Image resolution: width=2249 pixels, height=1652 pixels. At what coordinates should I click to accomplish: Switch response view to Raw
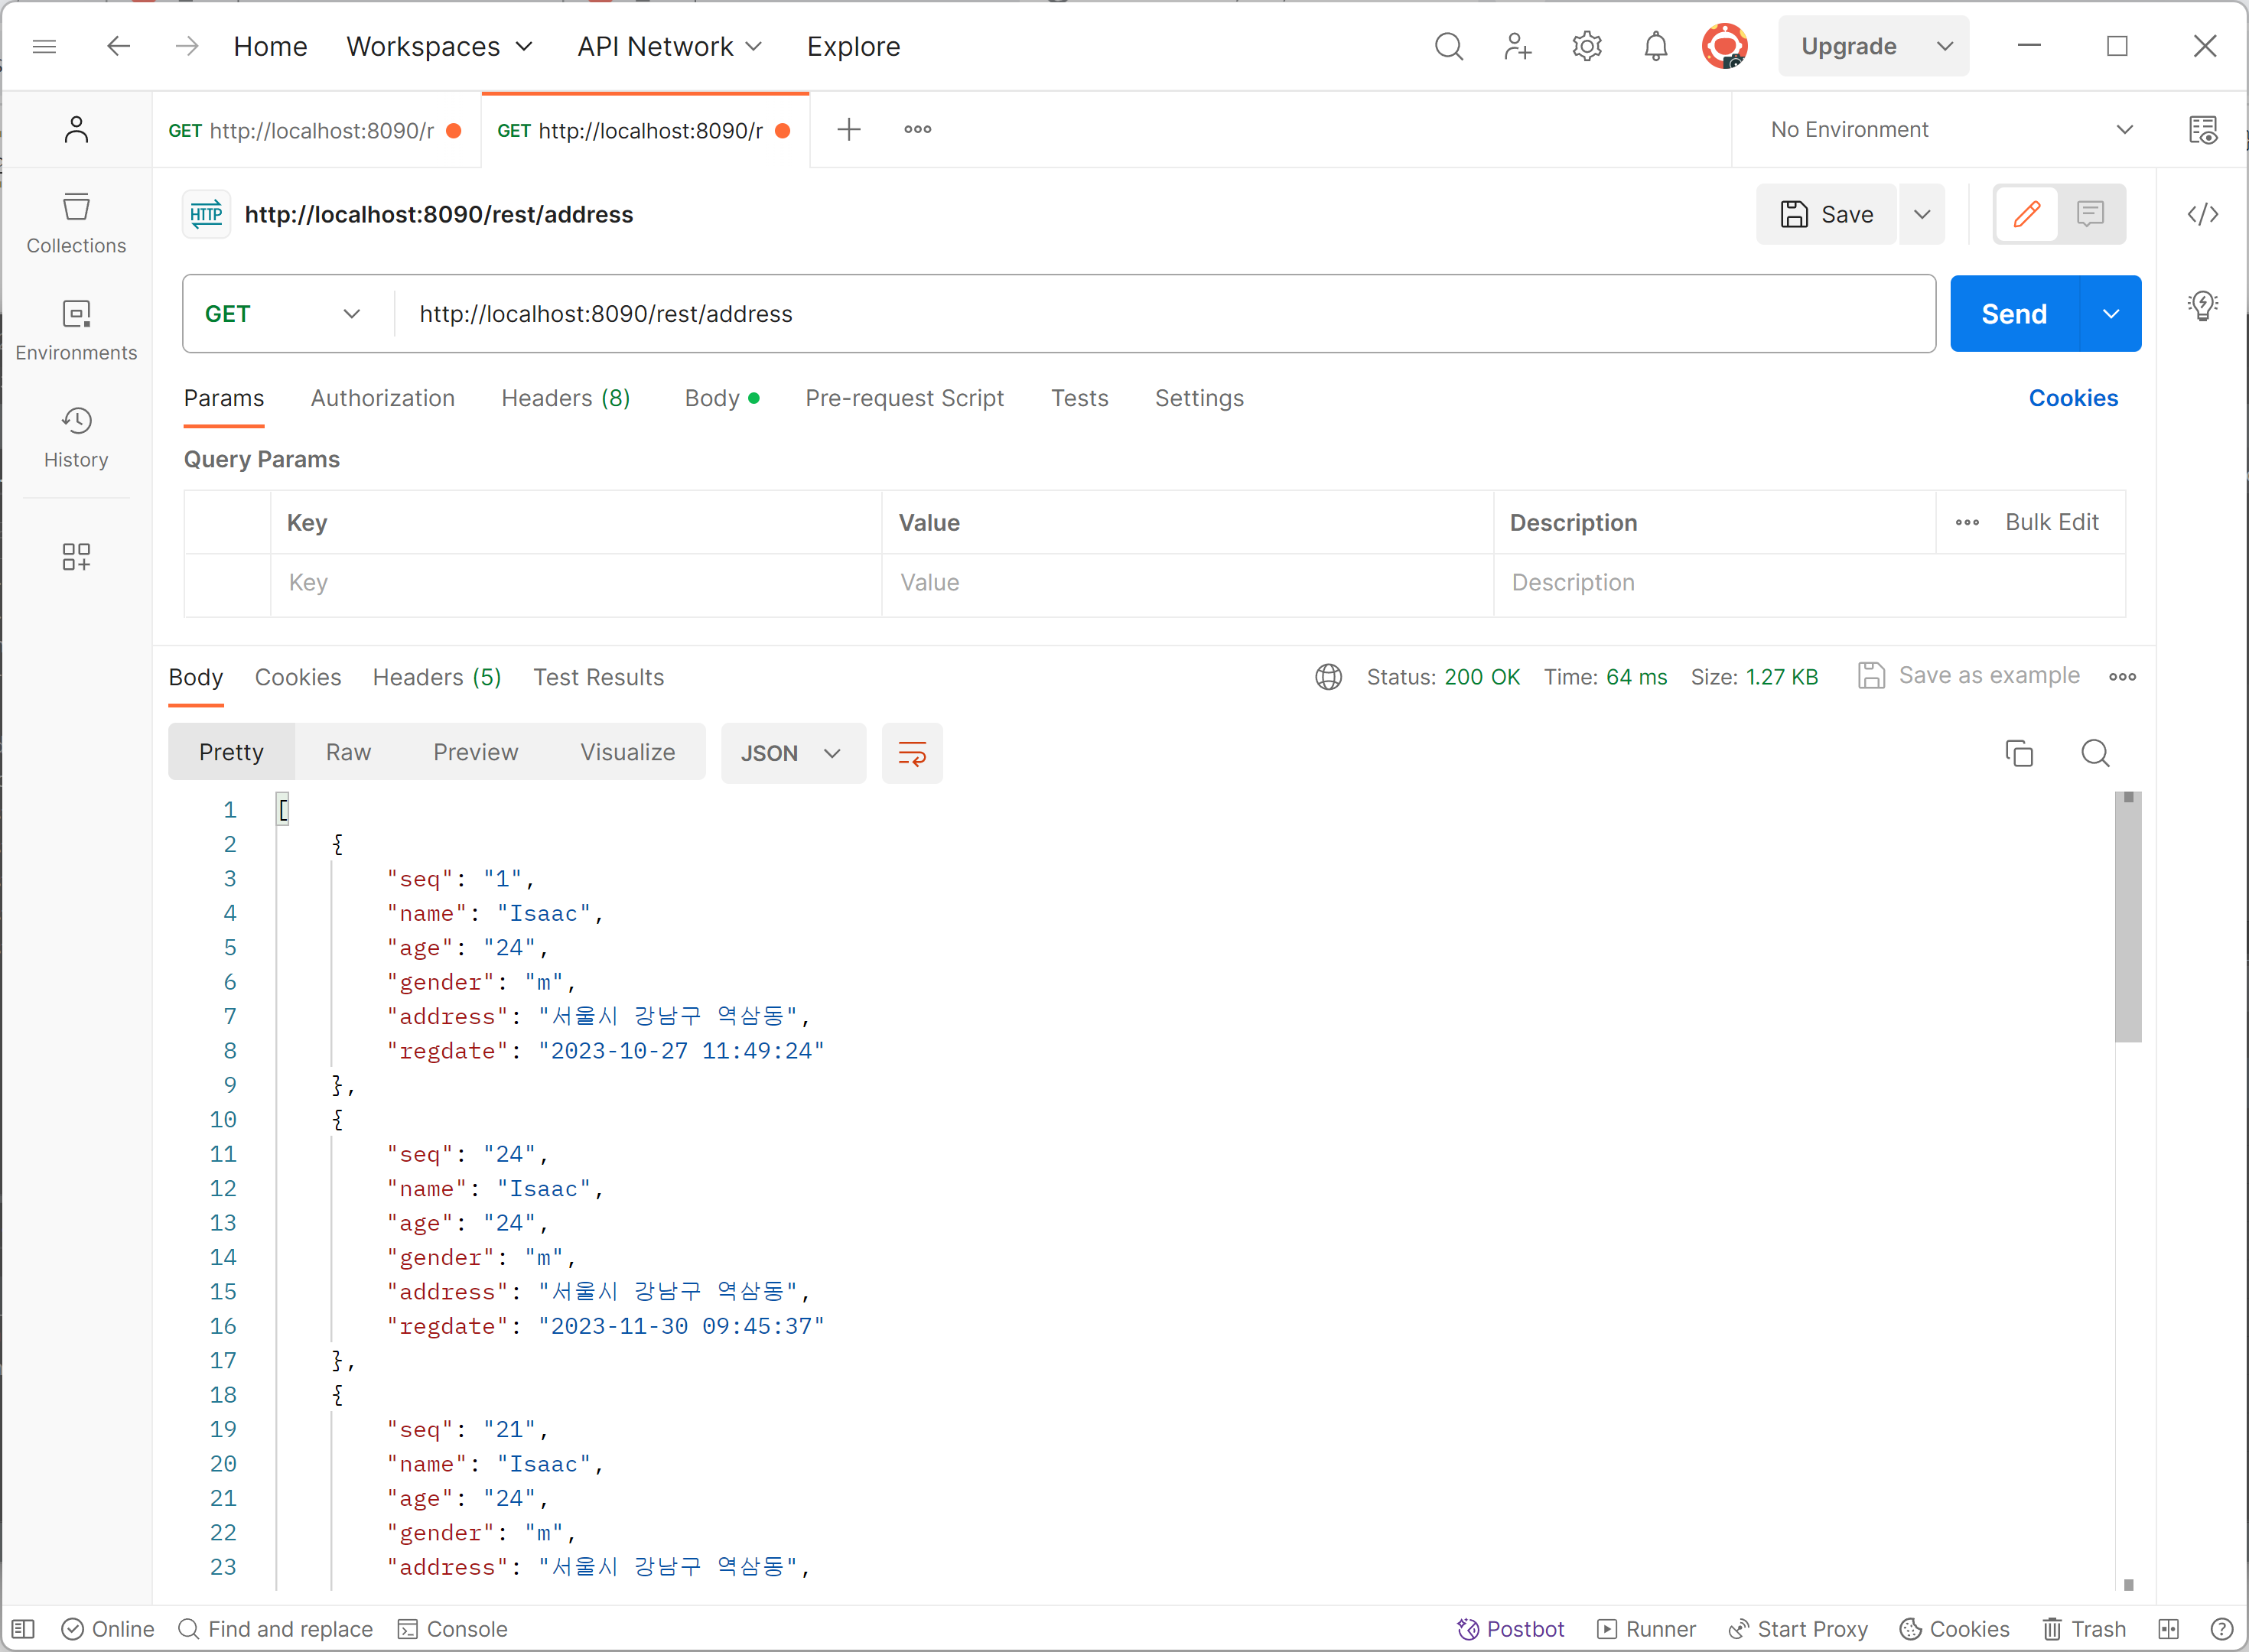click(348, 752)
